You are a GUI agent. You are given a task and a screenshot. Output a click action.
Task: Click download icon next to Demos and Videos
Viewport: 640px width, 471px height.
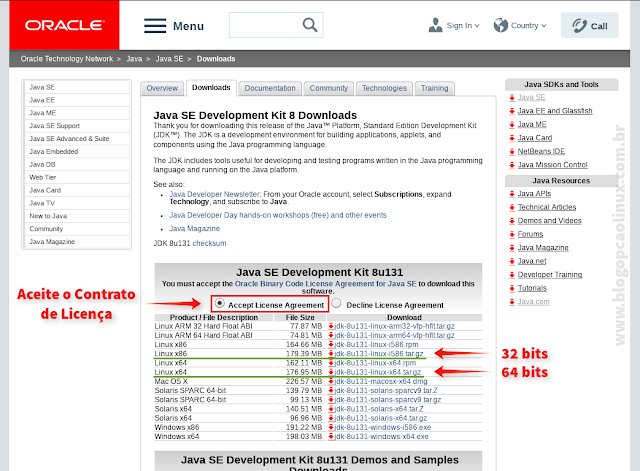point(512,221)
